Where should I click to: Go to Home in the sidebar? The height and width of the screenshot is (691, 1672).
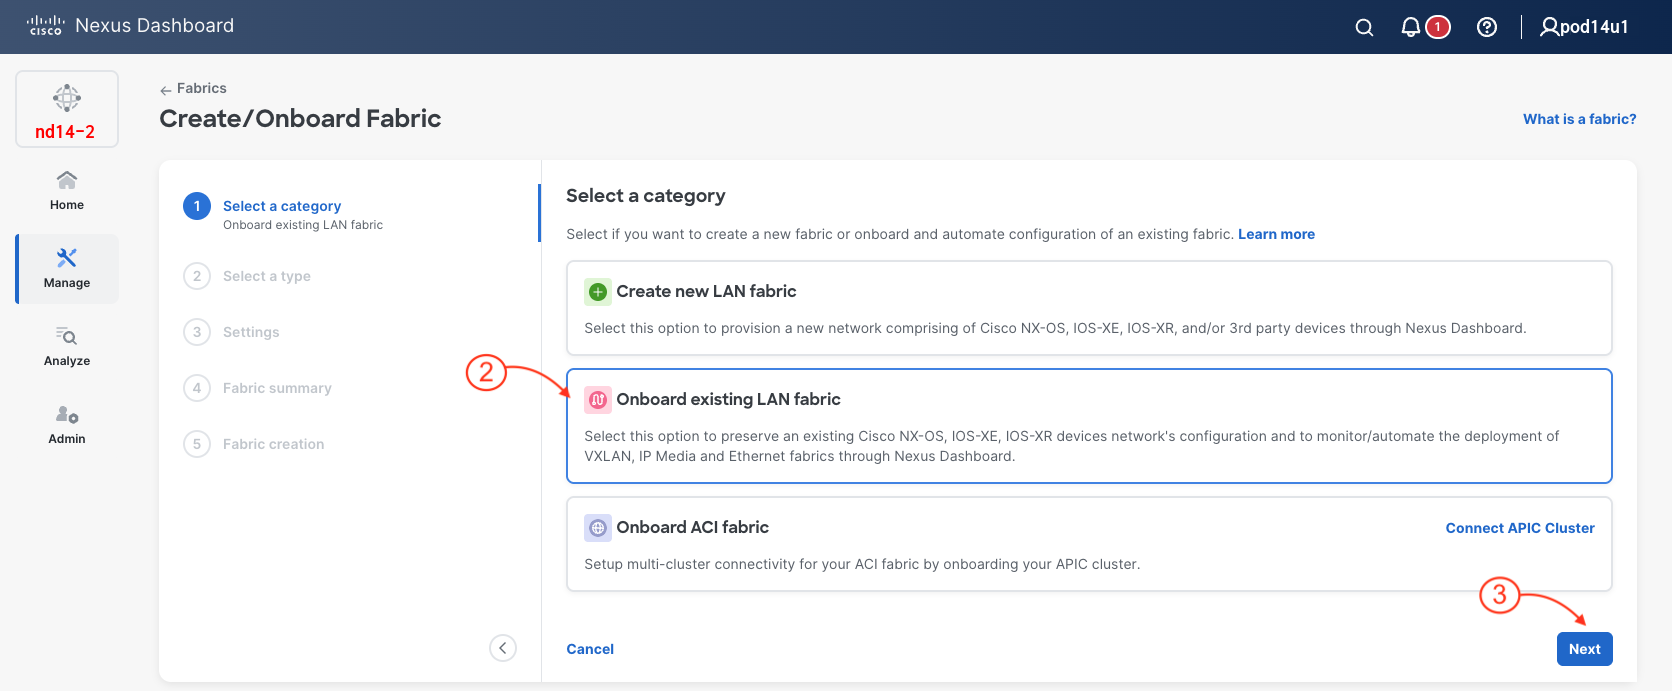tap(67, 190)
